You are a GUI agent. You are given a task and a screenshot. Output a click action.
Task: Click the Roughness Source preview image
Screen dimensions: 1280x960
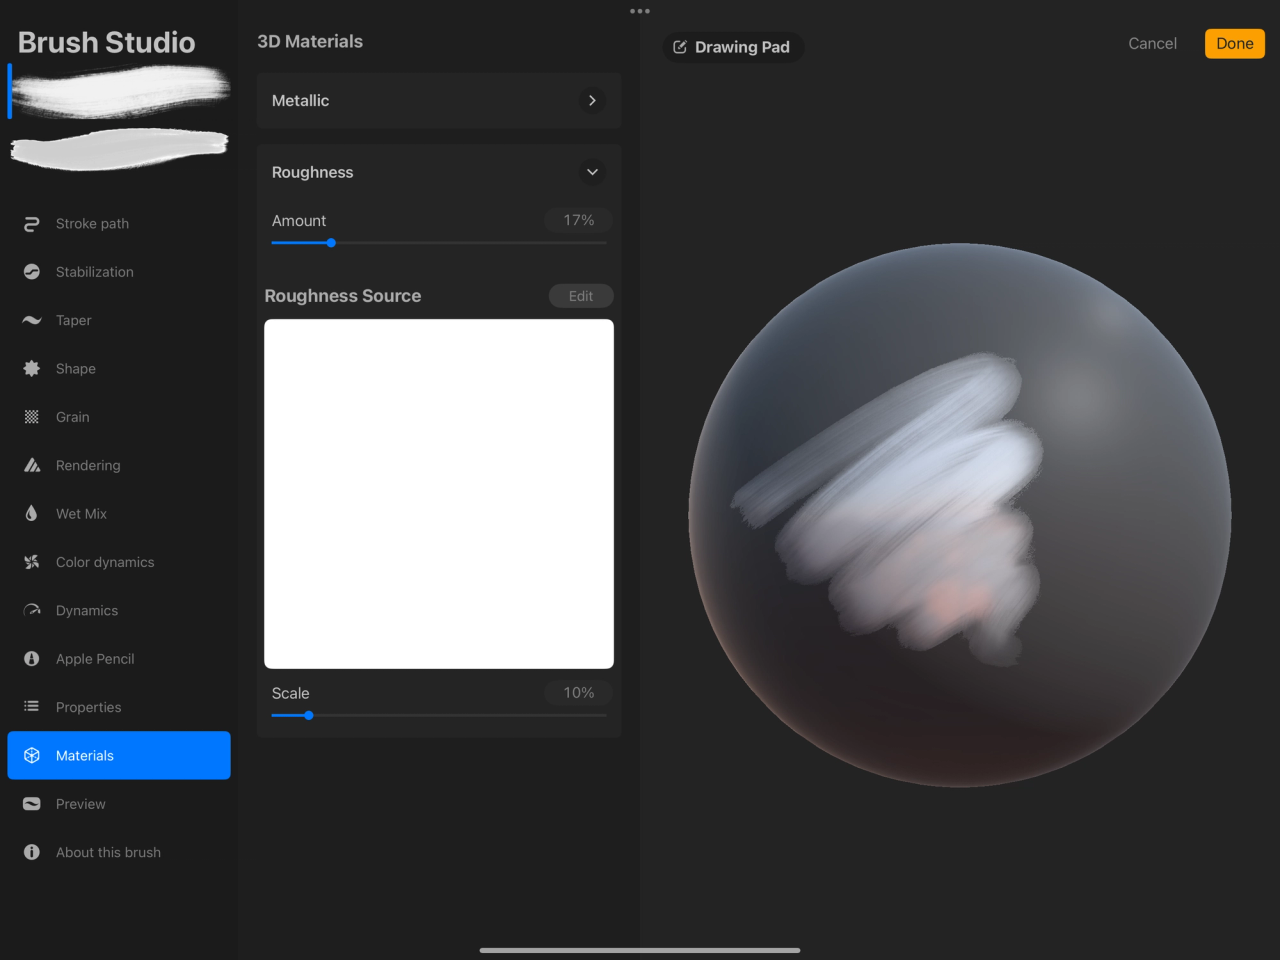[x=438, y=493]
